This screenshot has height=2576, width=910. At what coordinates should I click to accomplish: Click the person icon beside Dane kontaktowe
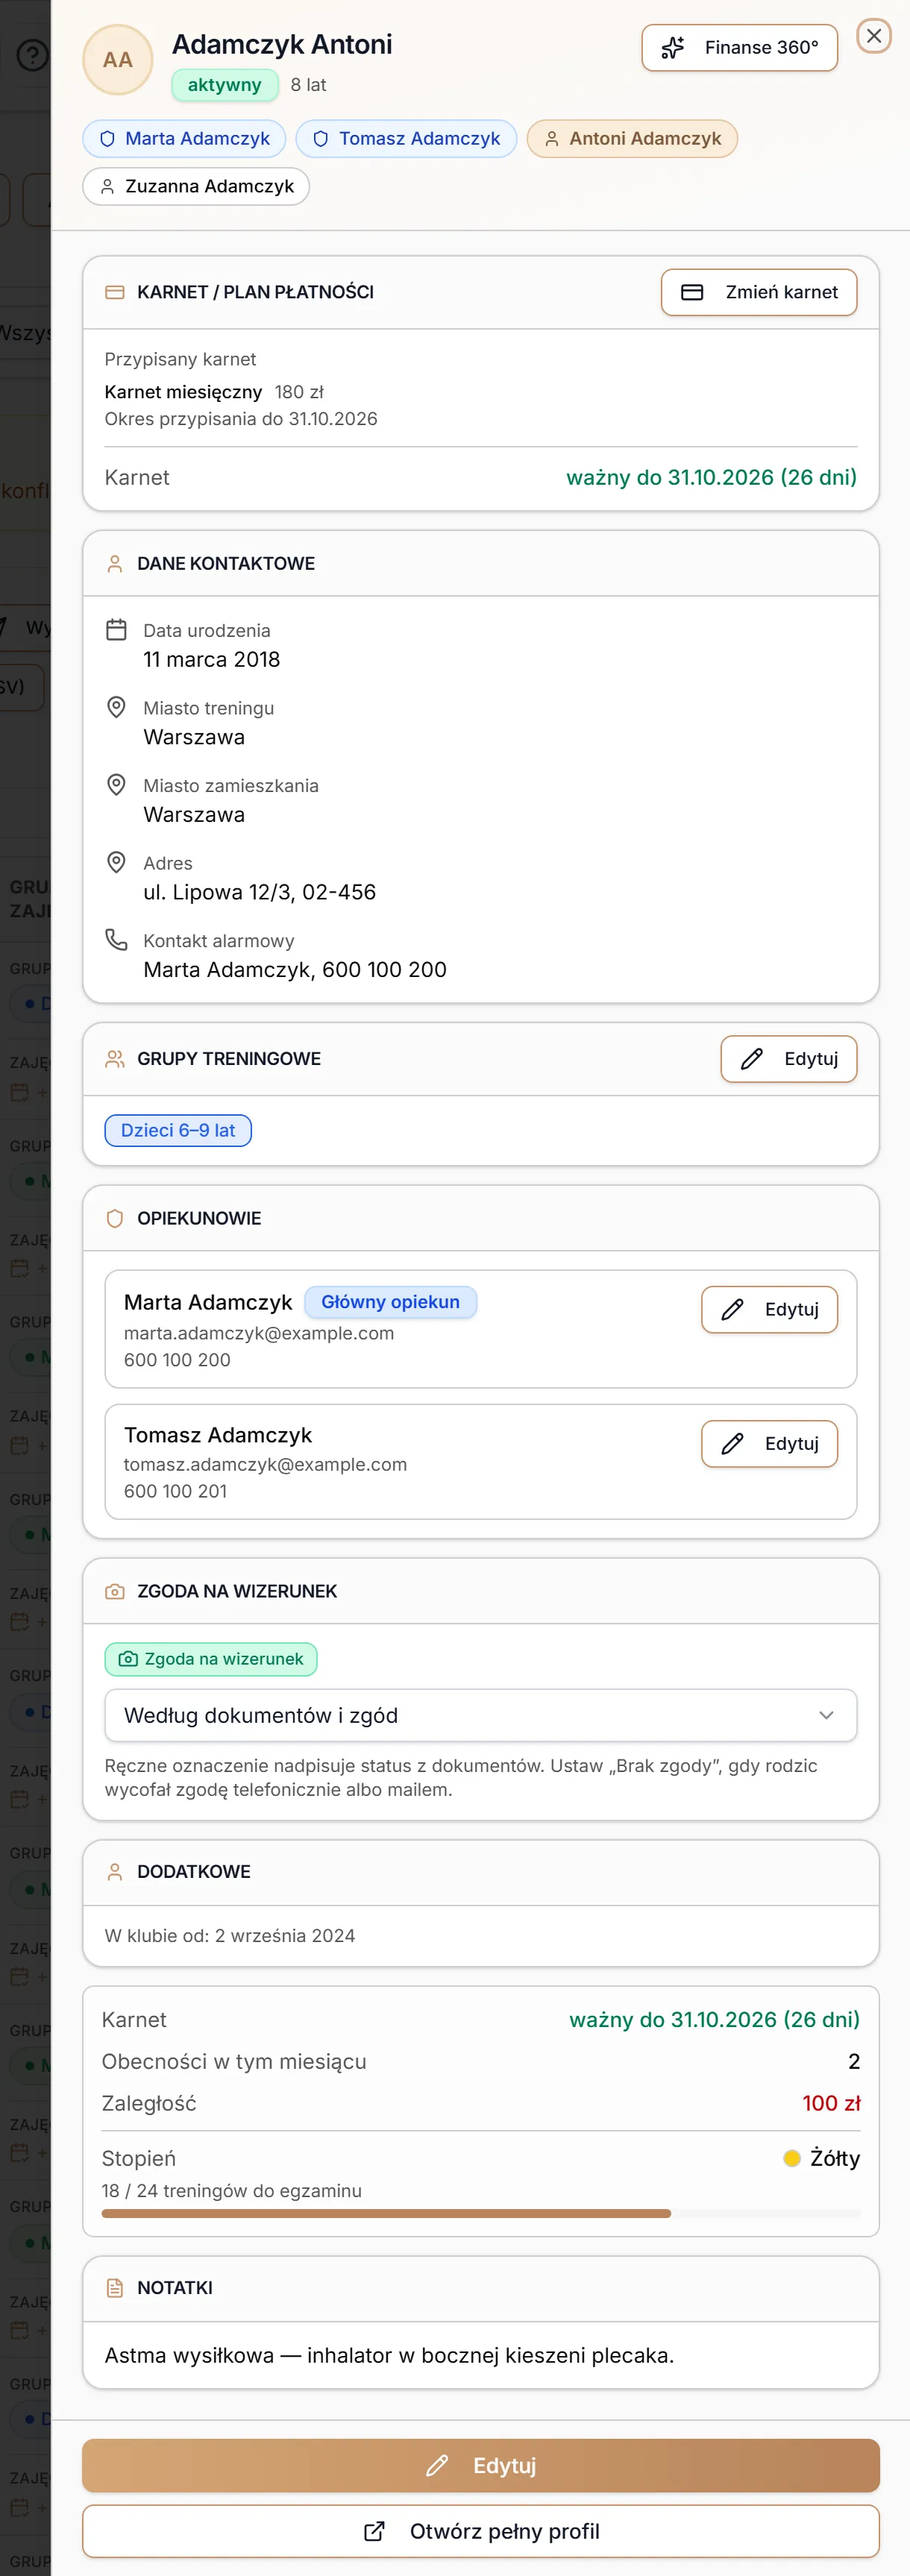click(115, 564)
